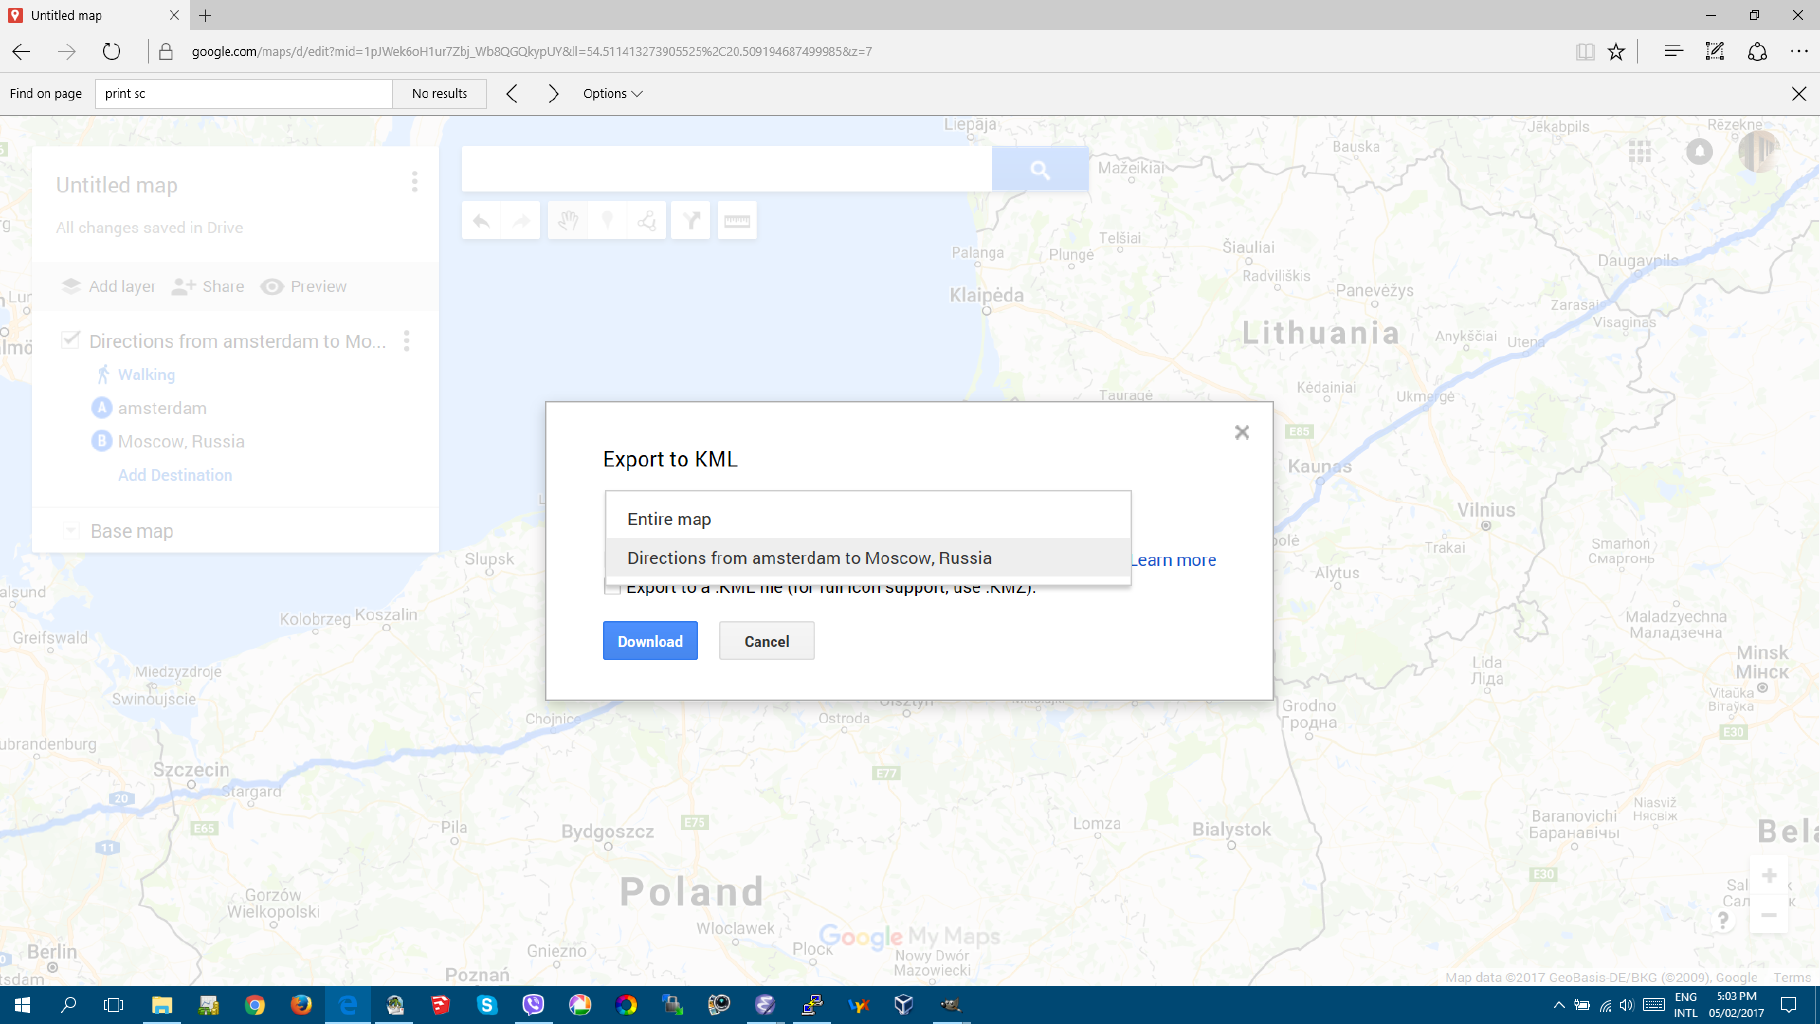1820x1024 pixels.
Task: Close the Export to KML dialog
Action: (1241, 432)
